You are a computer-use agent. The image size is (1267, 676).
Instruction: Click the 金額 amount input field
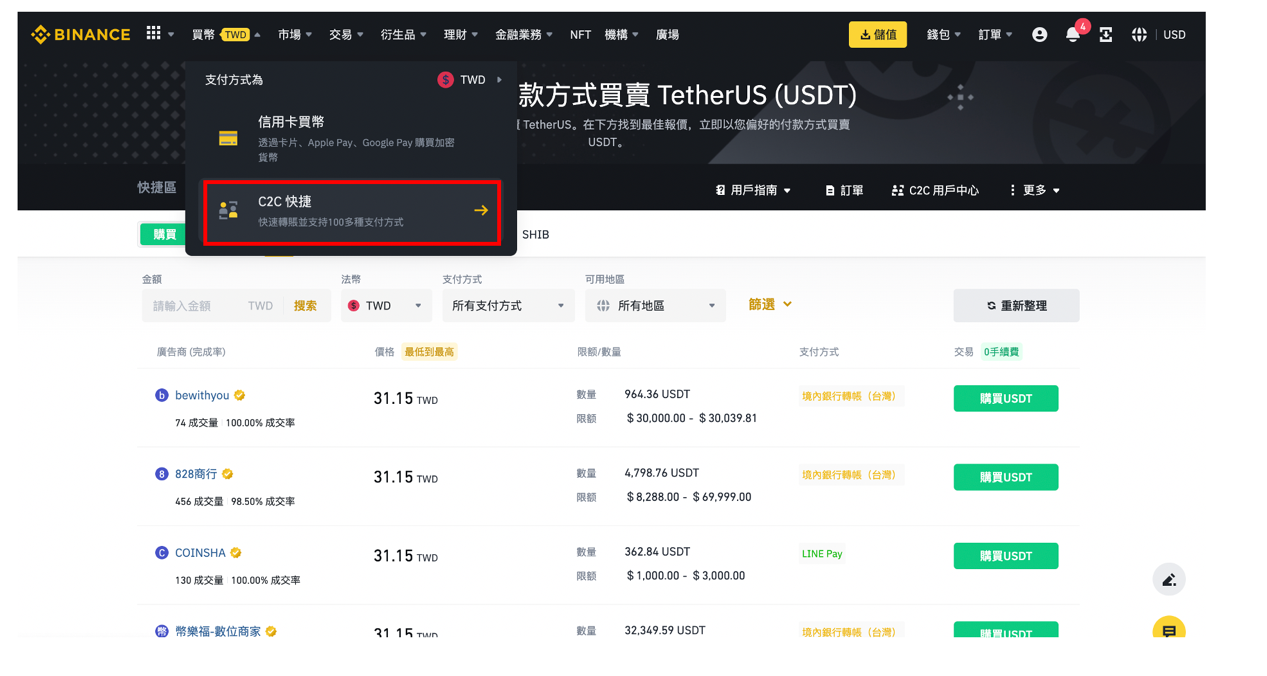pos(190,306)
